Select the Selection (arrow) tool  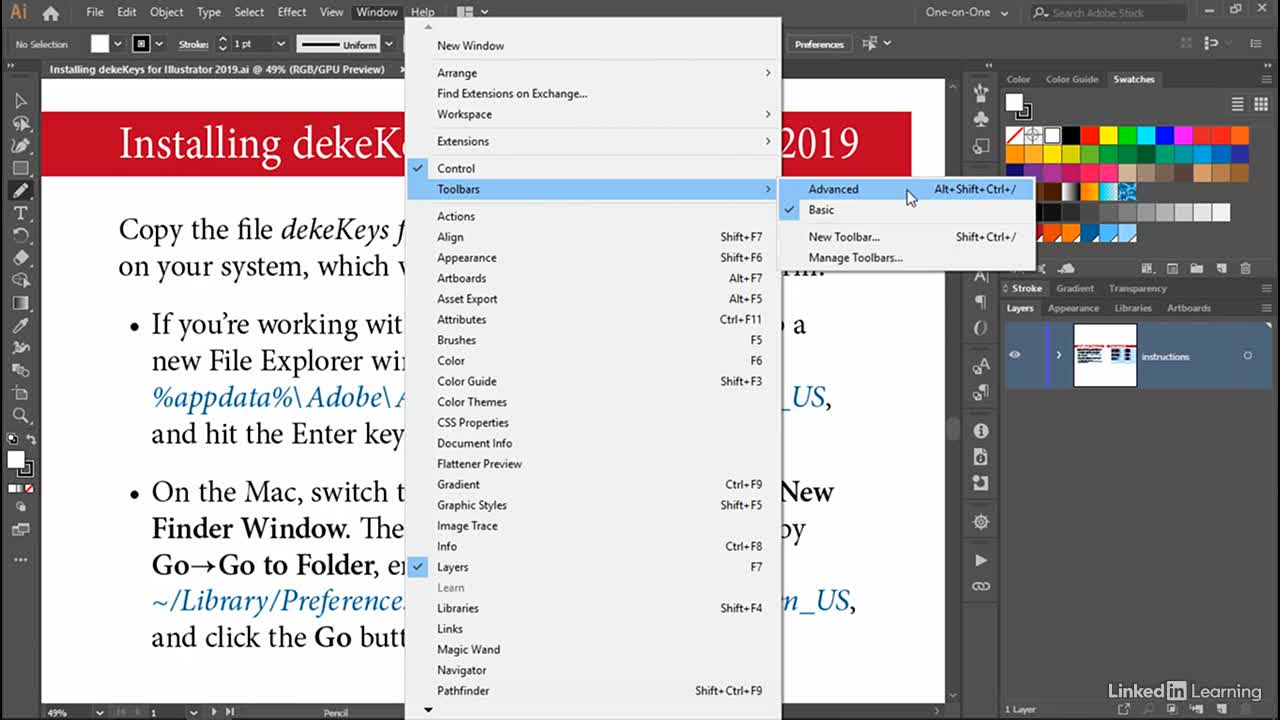(x=21, y=100)
